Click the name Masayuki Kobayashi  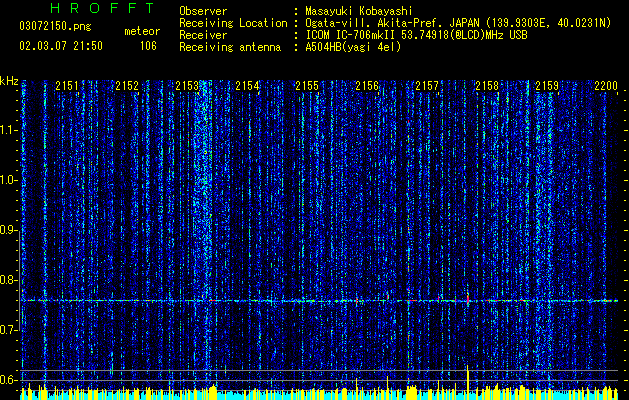(x=359, y=12)
